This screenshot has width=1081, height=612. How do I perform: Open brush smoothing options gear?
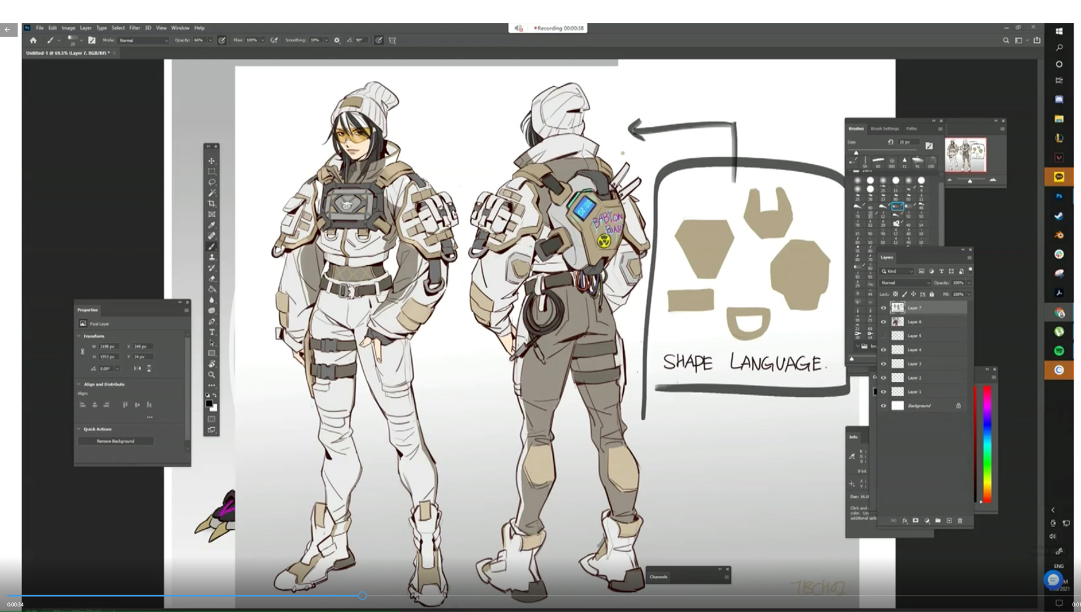pyautogui.click(x=336, y=41)
